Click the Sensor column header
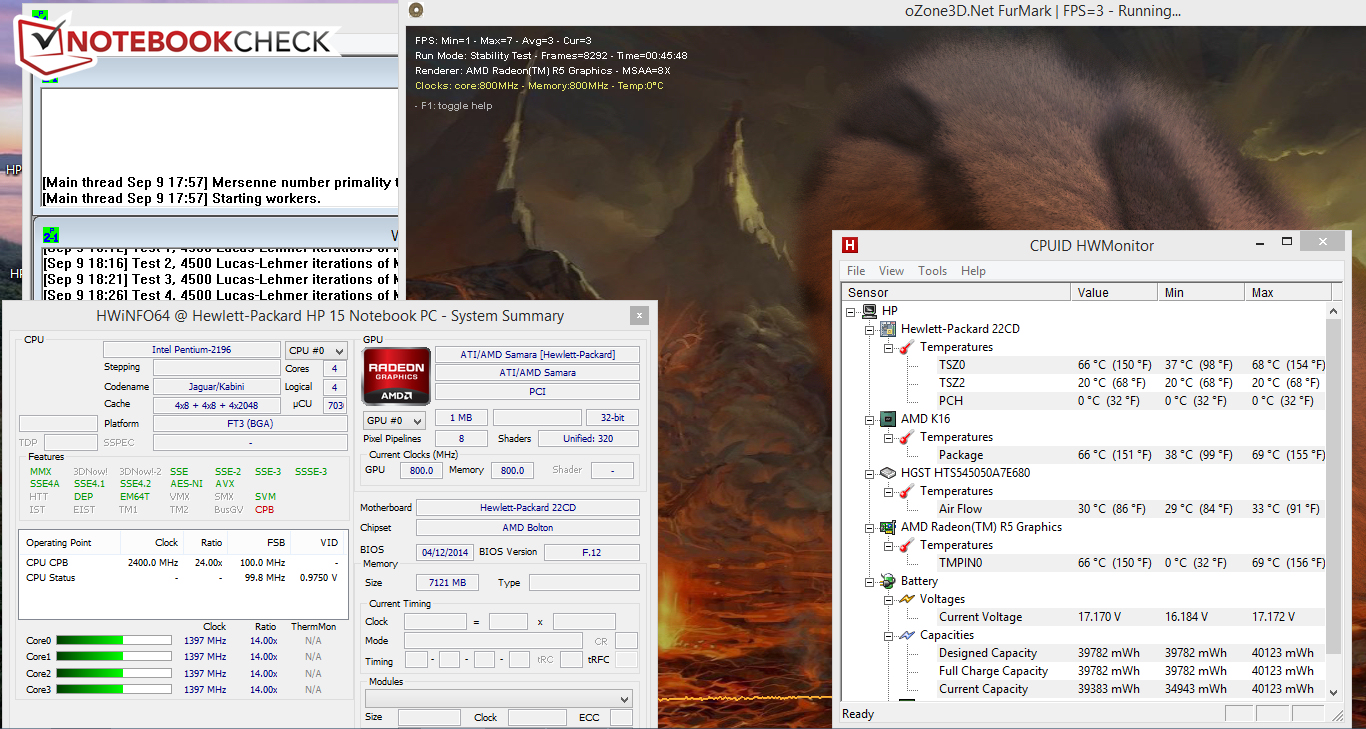 tap(957, 292)
